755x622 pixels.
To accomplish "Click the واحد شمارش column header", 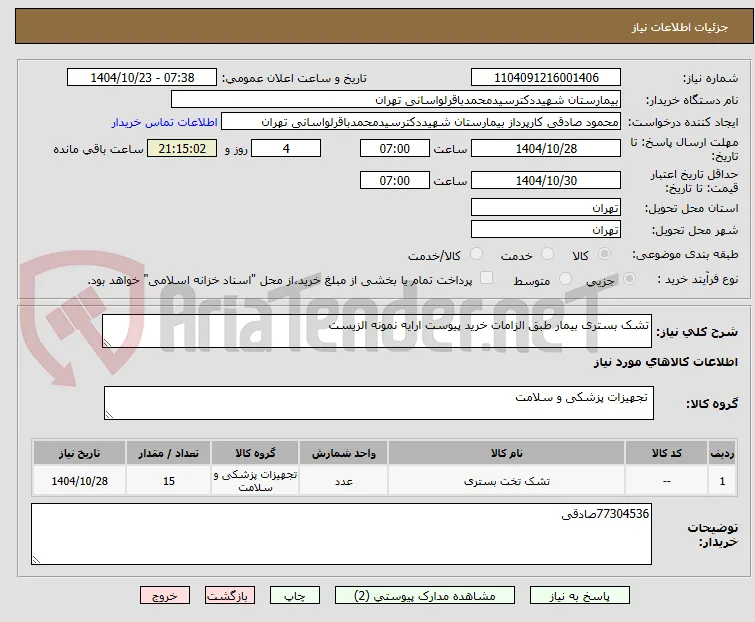I will pos(343,453).
